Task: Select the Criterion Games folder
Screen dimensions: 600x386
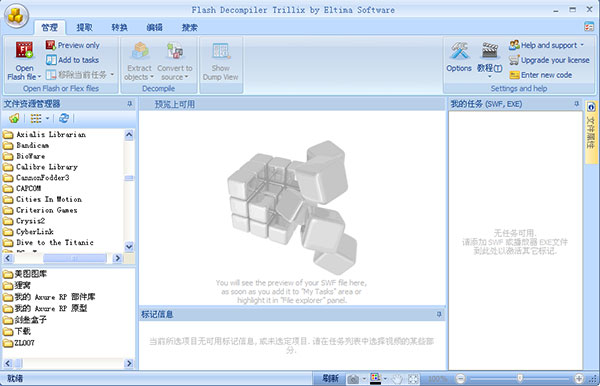Action: pos(40,210)
